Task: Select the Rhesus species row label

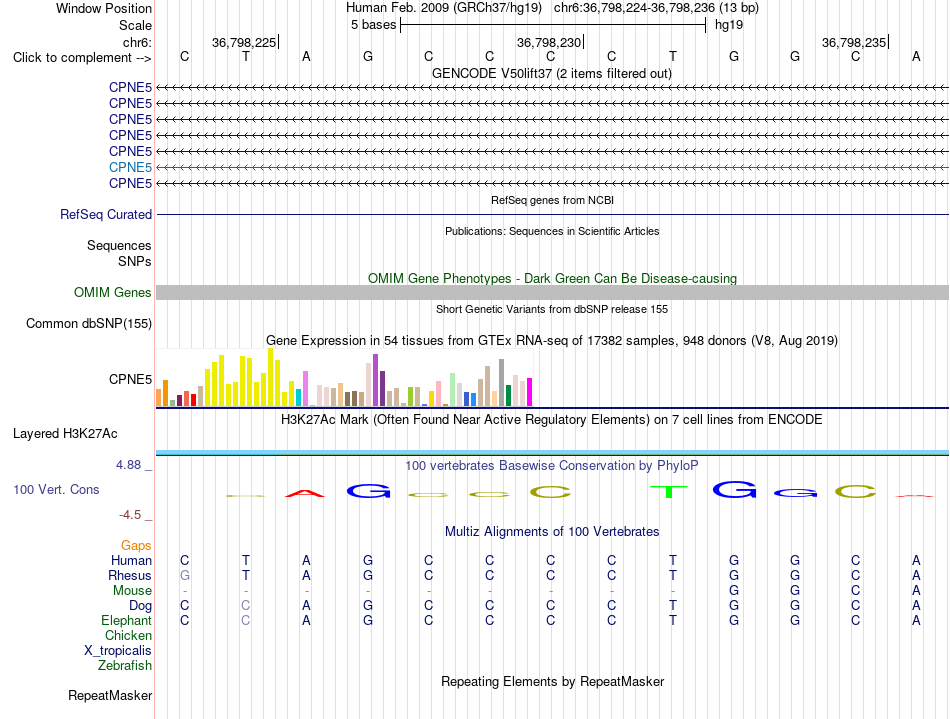Action: coord(130,575)
